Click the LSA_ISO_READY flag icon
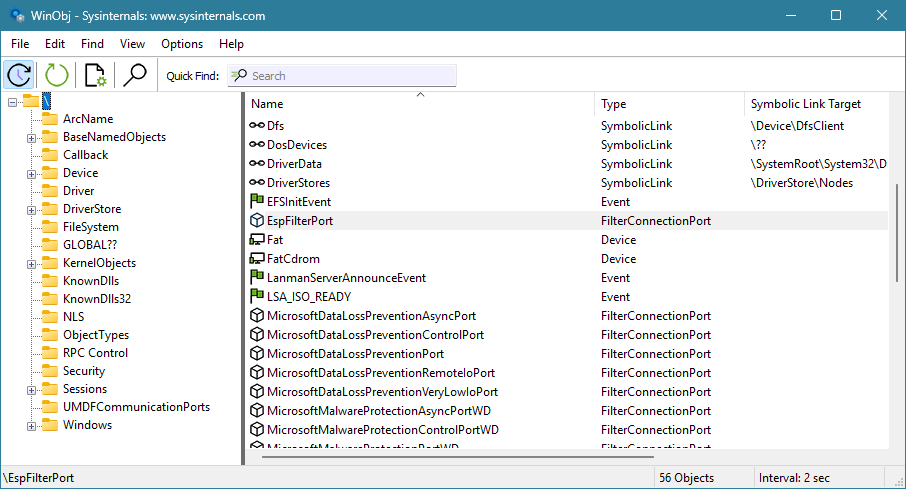Image resolution: width=906 pixels, height=489 pixels. click(257, 297)
